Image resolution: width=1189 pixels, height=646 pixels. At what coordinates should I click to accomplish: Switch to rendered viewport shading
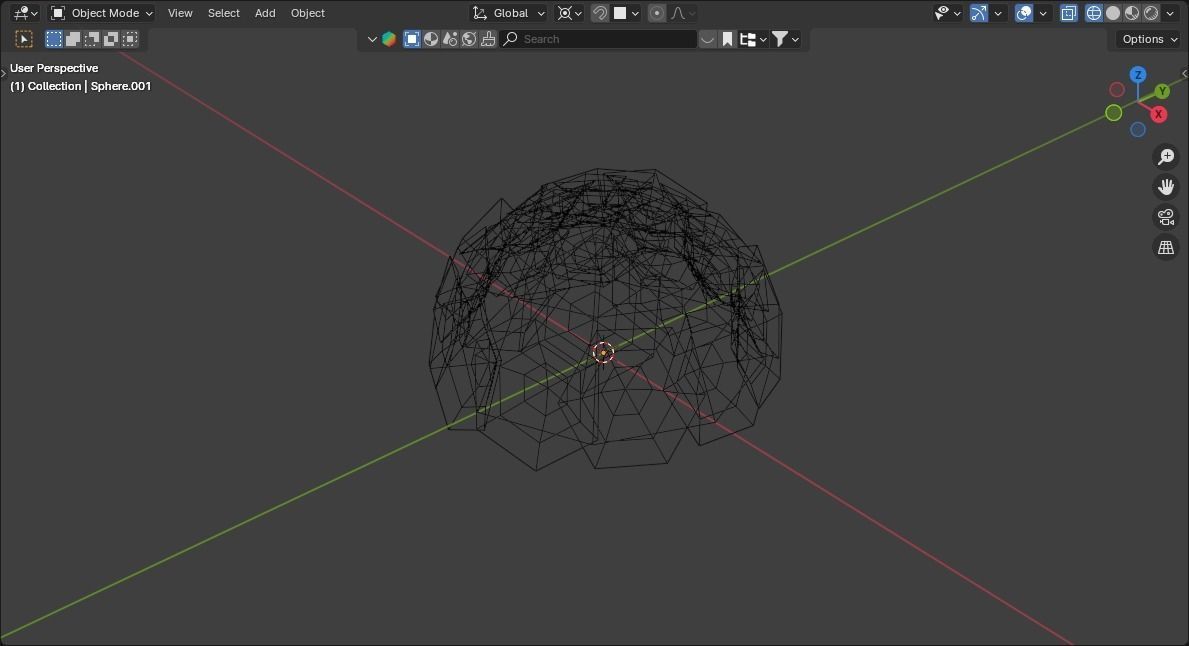[1150, 13]
